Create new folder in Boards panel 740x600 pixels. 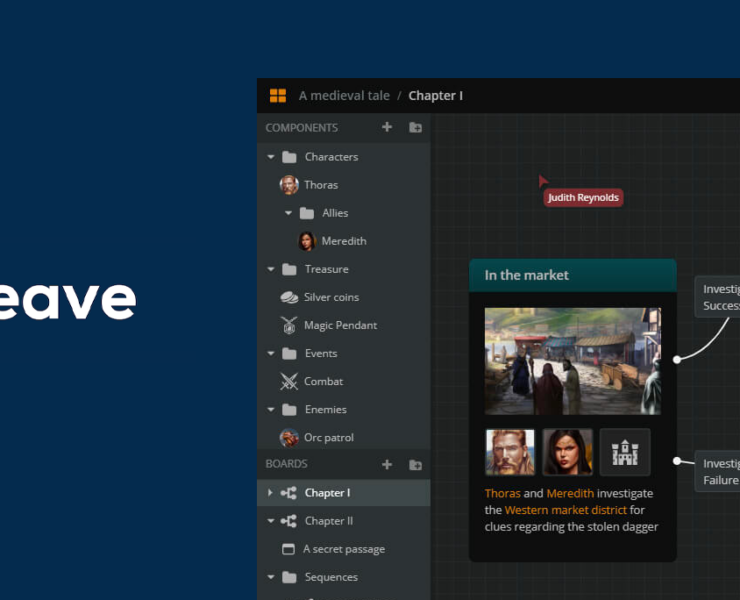tap(415, 464)
